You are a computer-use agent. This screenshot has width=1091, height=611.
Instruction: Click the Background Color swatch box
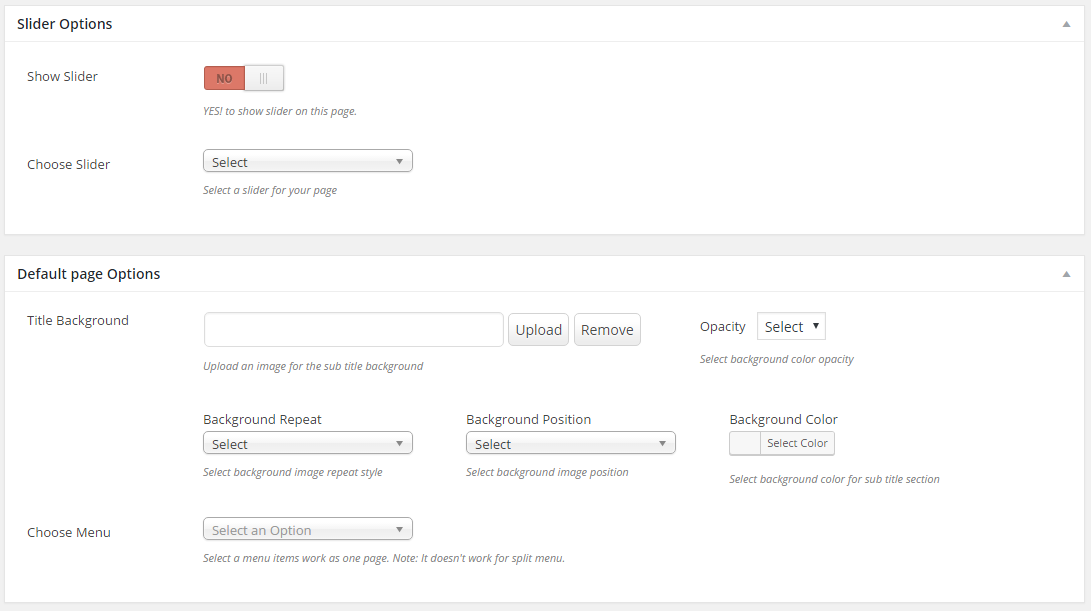(745, 444)
